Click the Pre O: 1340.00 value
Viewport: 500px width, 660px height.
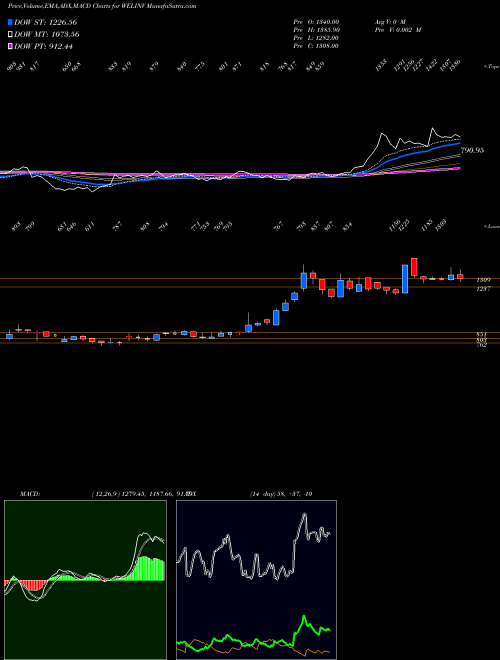click(x=316, y=22)
